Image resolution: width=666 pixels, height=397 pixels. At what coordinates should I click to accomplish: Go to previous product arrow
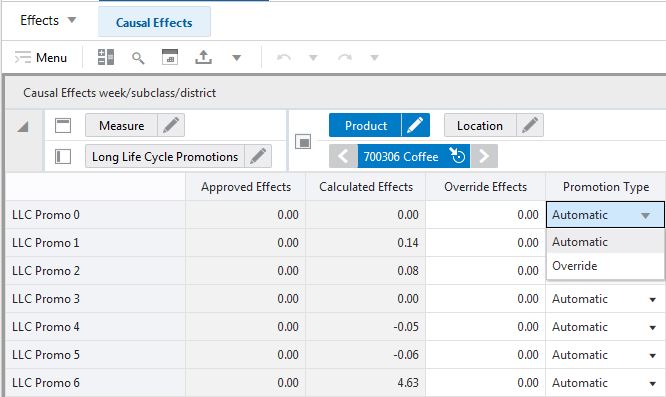343,156
